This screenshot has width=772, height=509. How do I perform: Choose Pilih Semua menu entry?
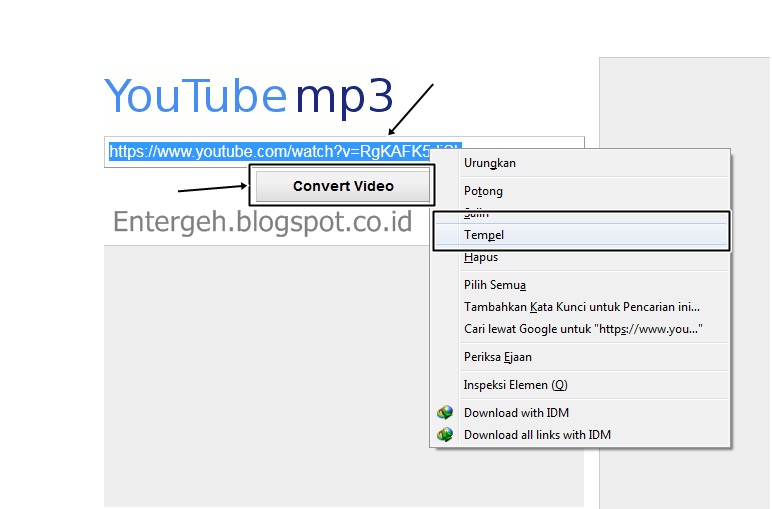click(x=580, y=285)
